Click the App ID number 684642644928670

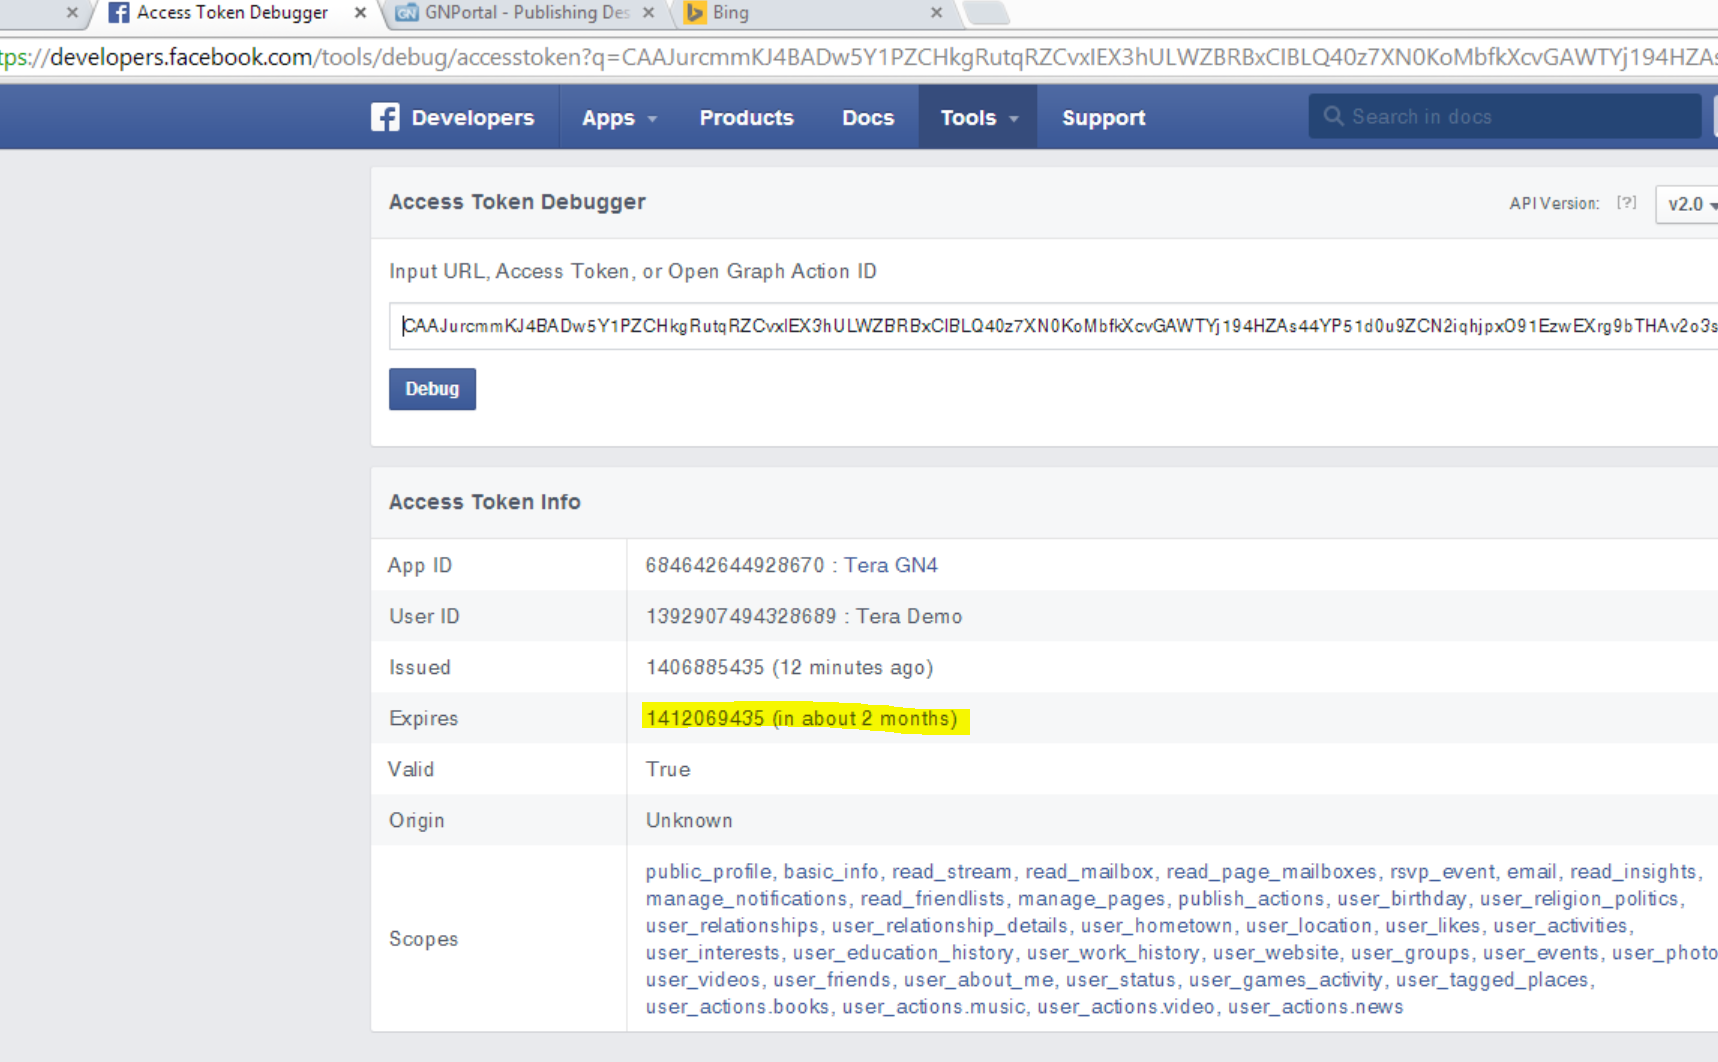pyautogui.click(x=735, y=565)
